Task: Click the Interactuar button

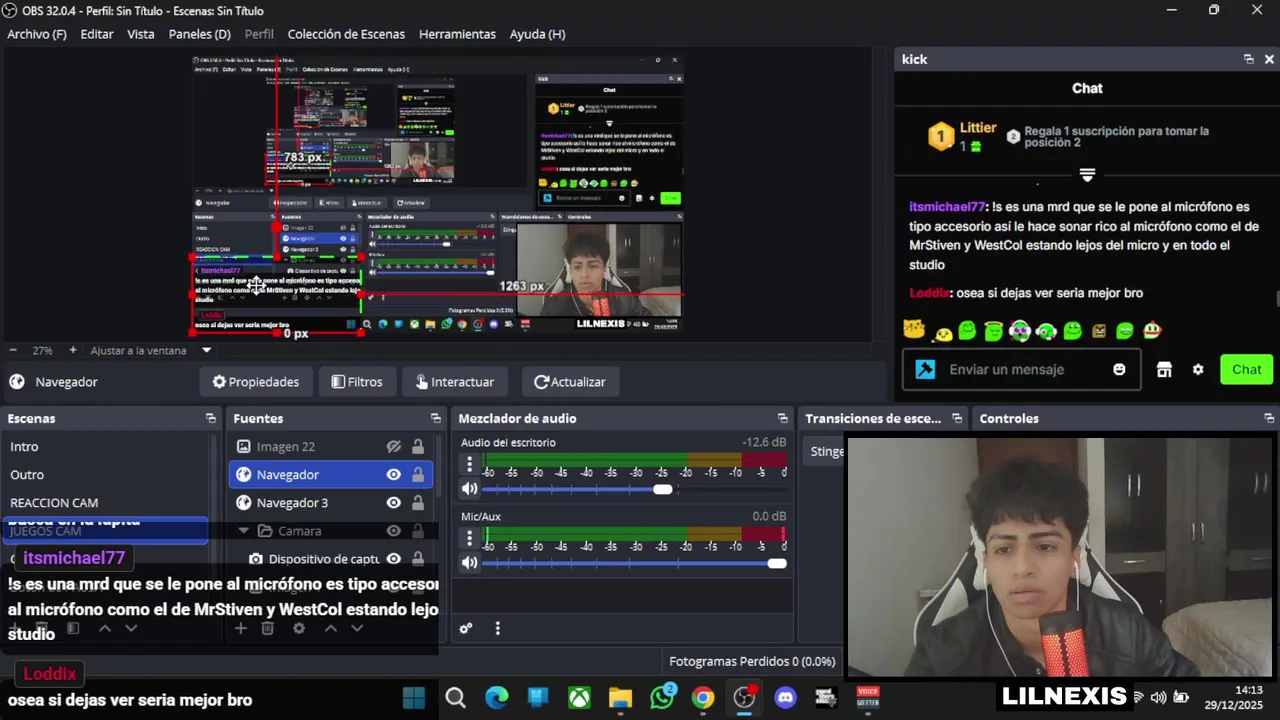Action: [x=455, y=382]
